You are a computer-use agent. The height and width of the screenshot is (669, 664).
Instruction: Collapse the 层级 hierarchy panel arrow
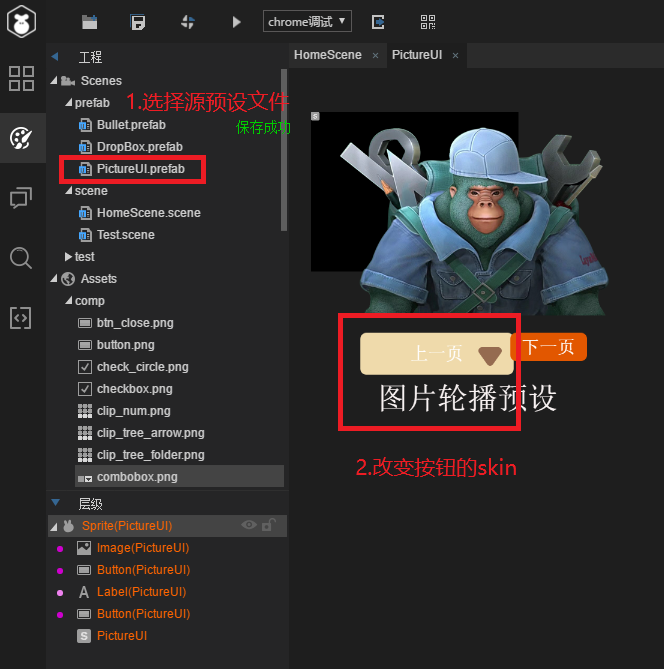tap(55, 502)
